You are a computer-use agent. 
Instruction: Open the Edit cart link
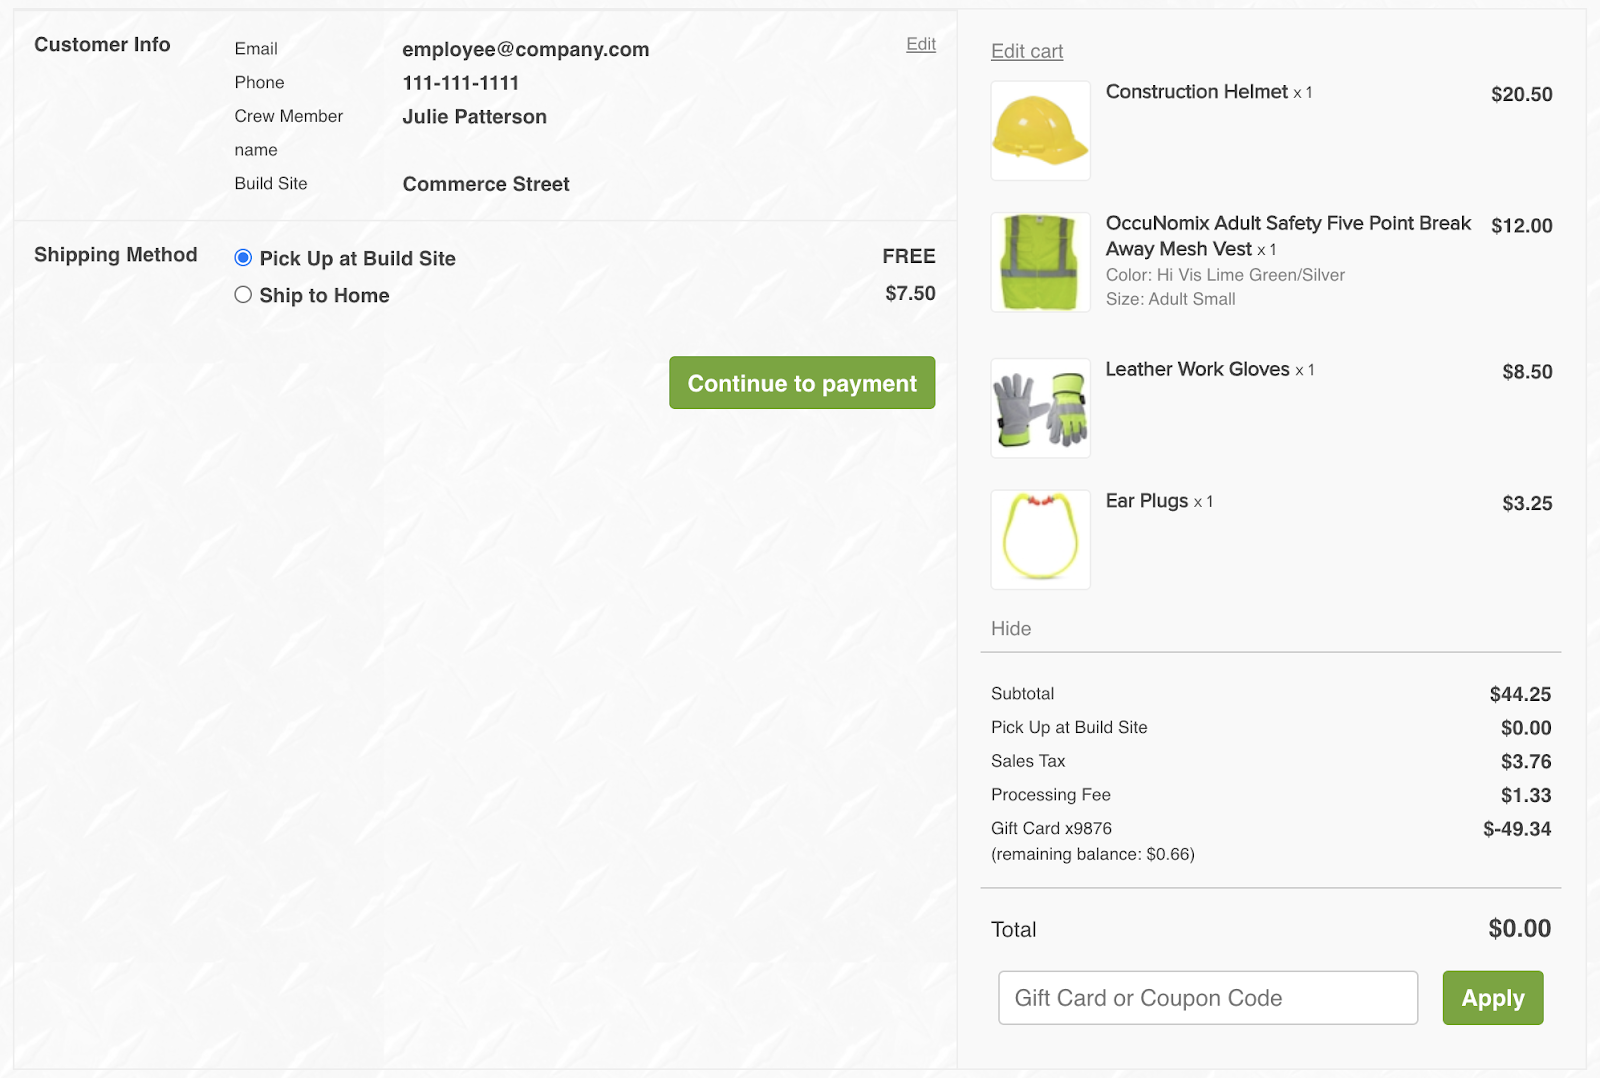coord(1027,51)
